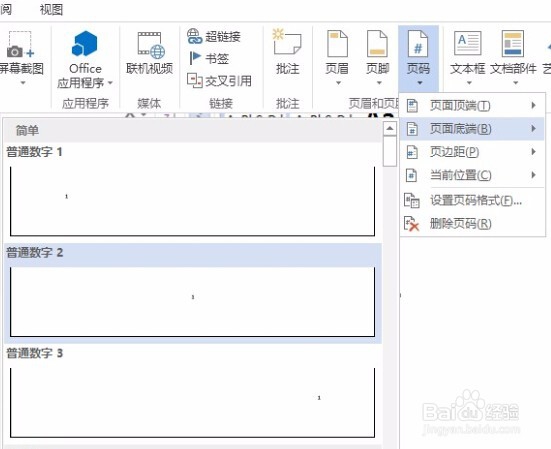Click the Cross-reference (交叉引用) icon
Viewport: 551px width, 449px height.
click(195, 80)
